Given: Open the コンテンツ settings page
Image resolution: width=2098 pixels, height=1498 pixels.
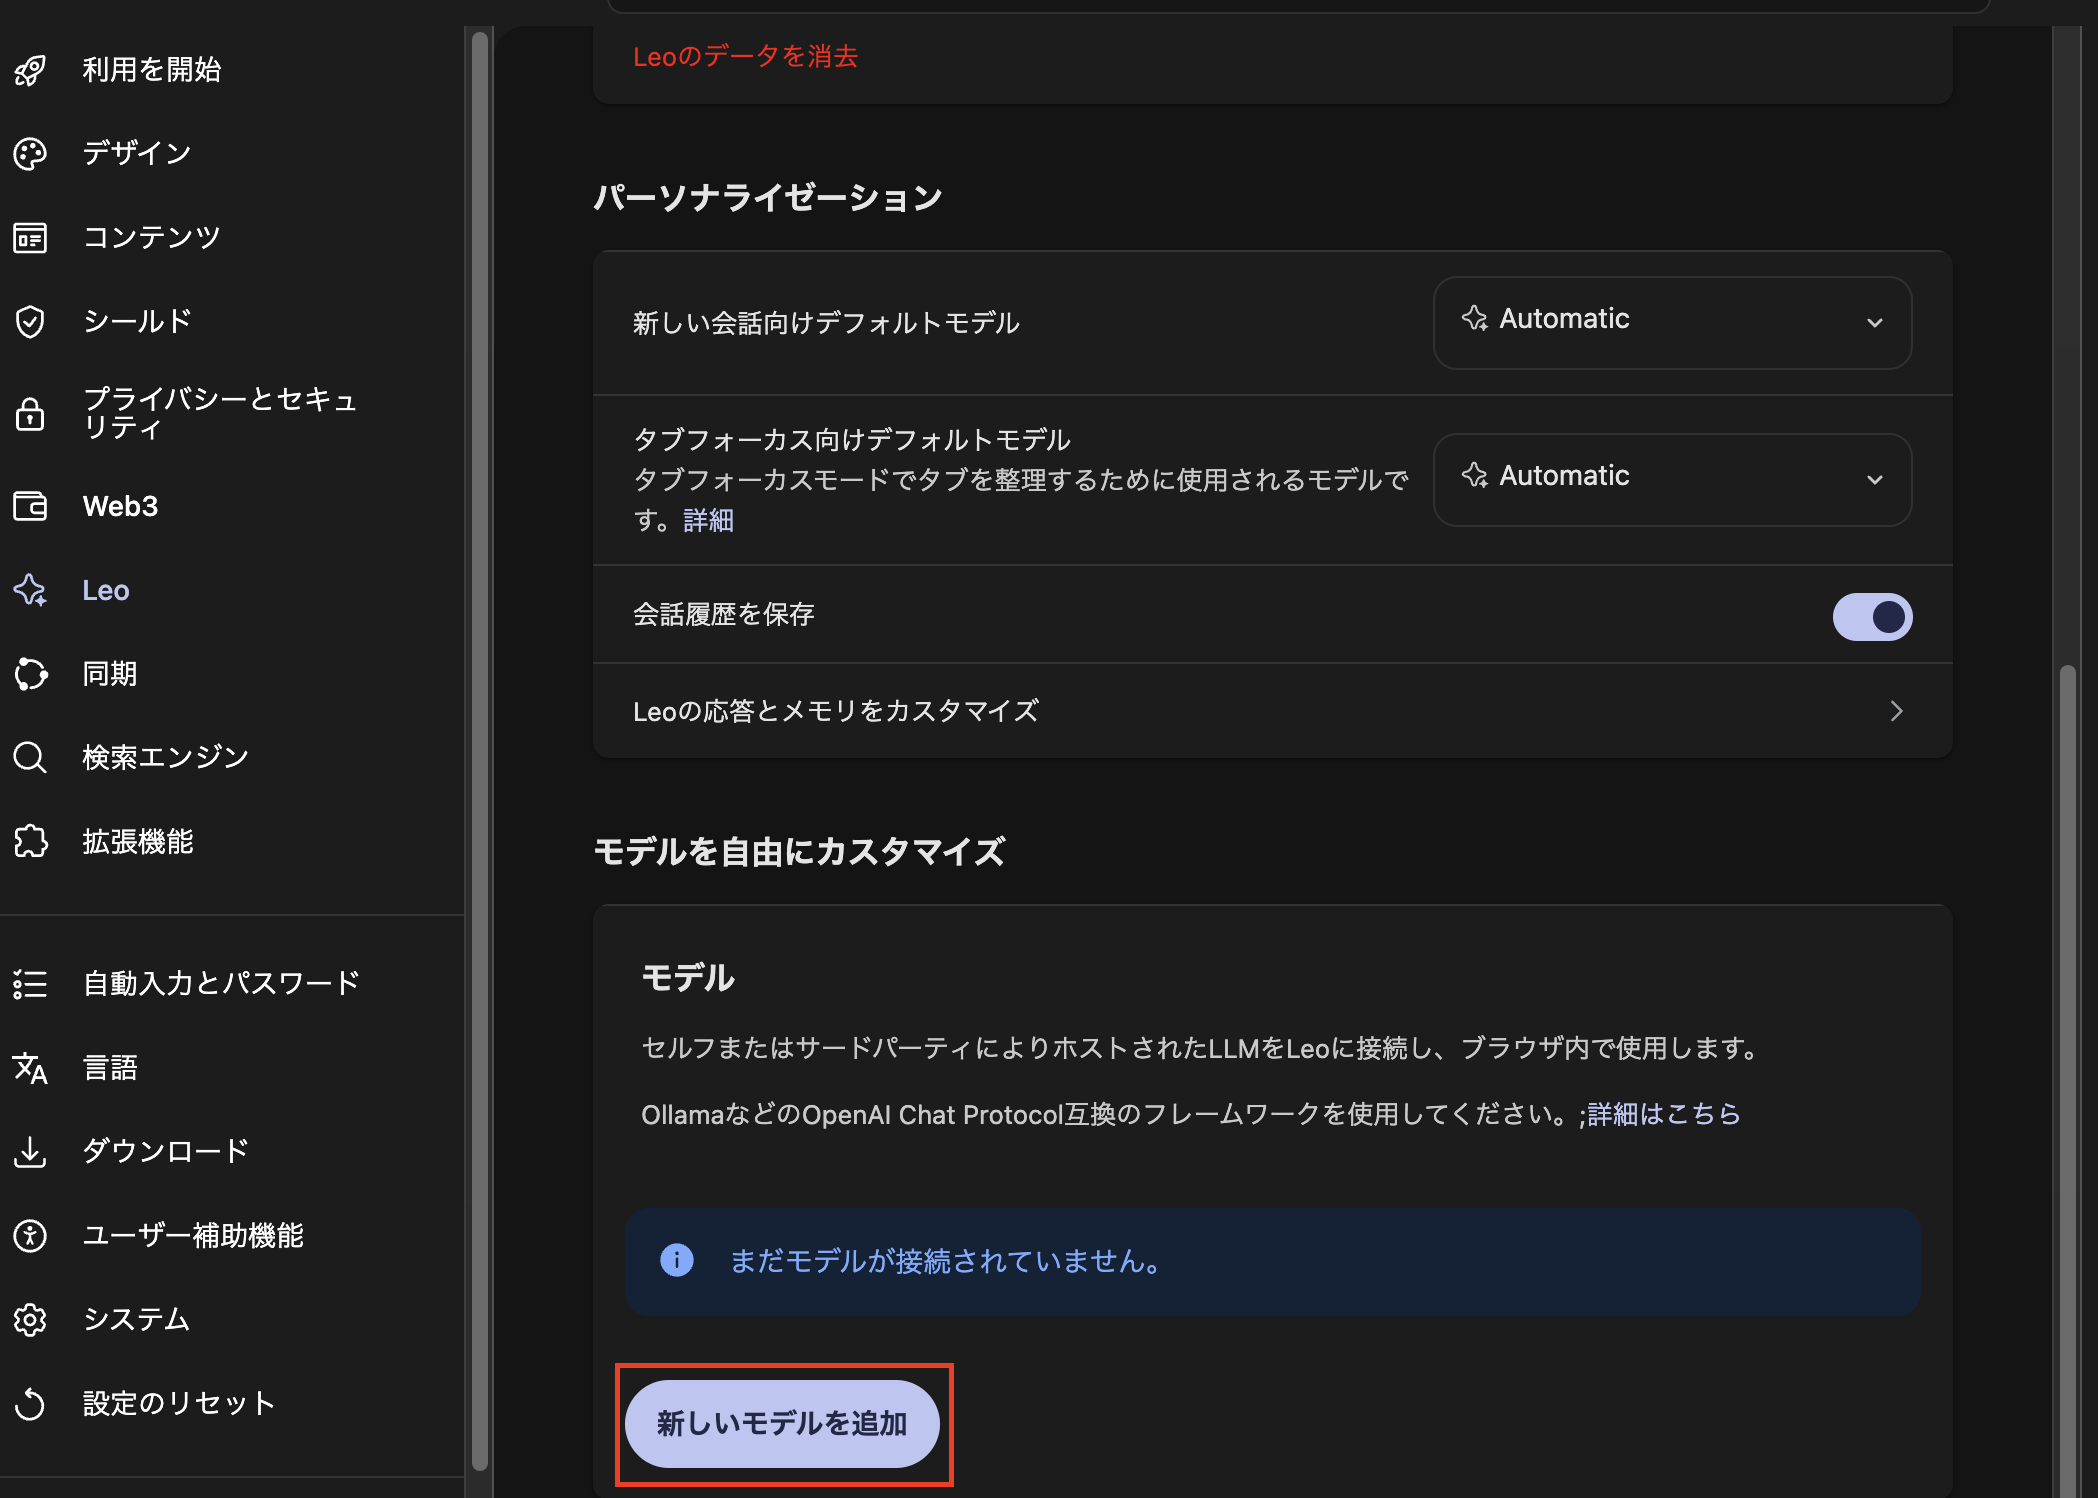Looking at the screenshot, I should (x=152, y=238).
